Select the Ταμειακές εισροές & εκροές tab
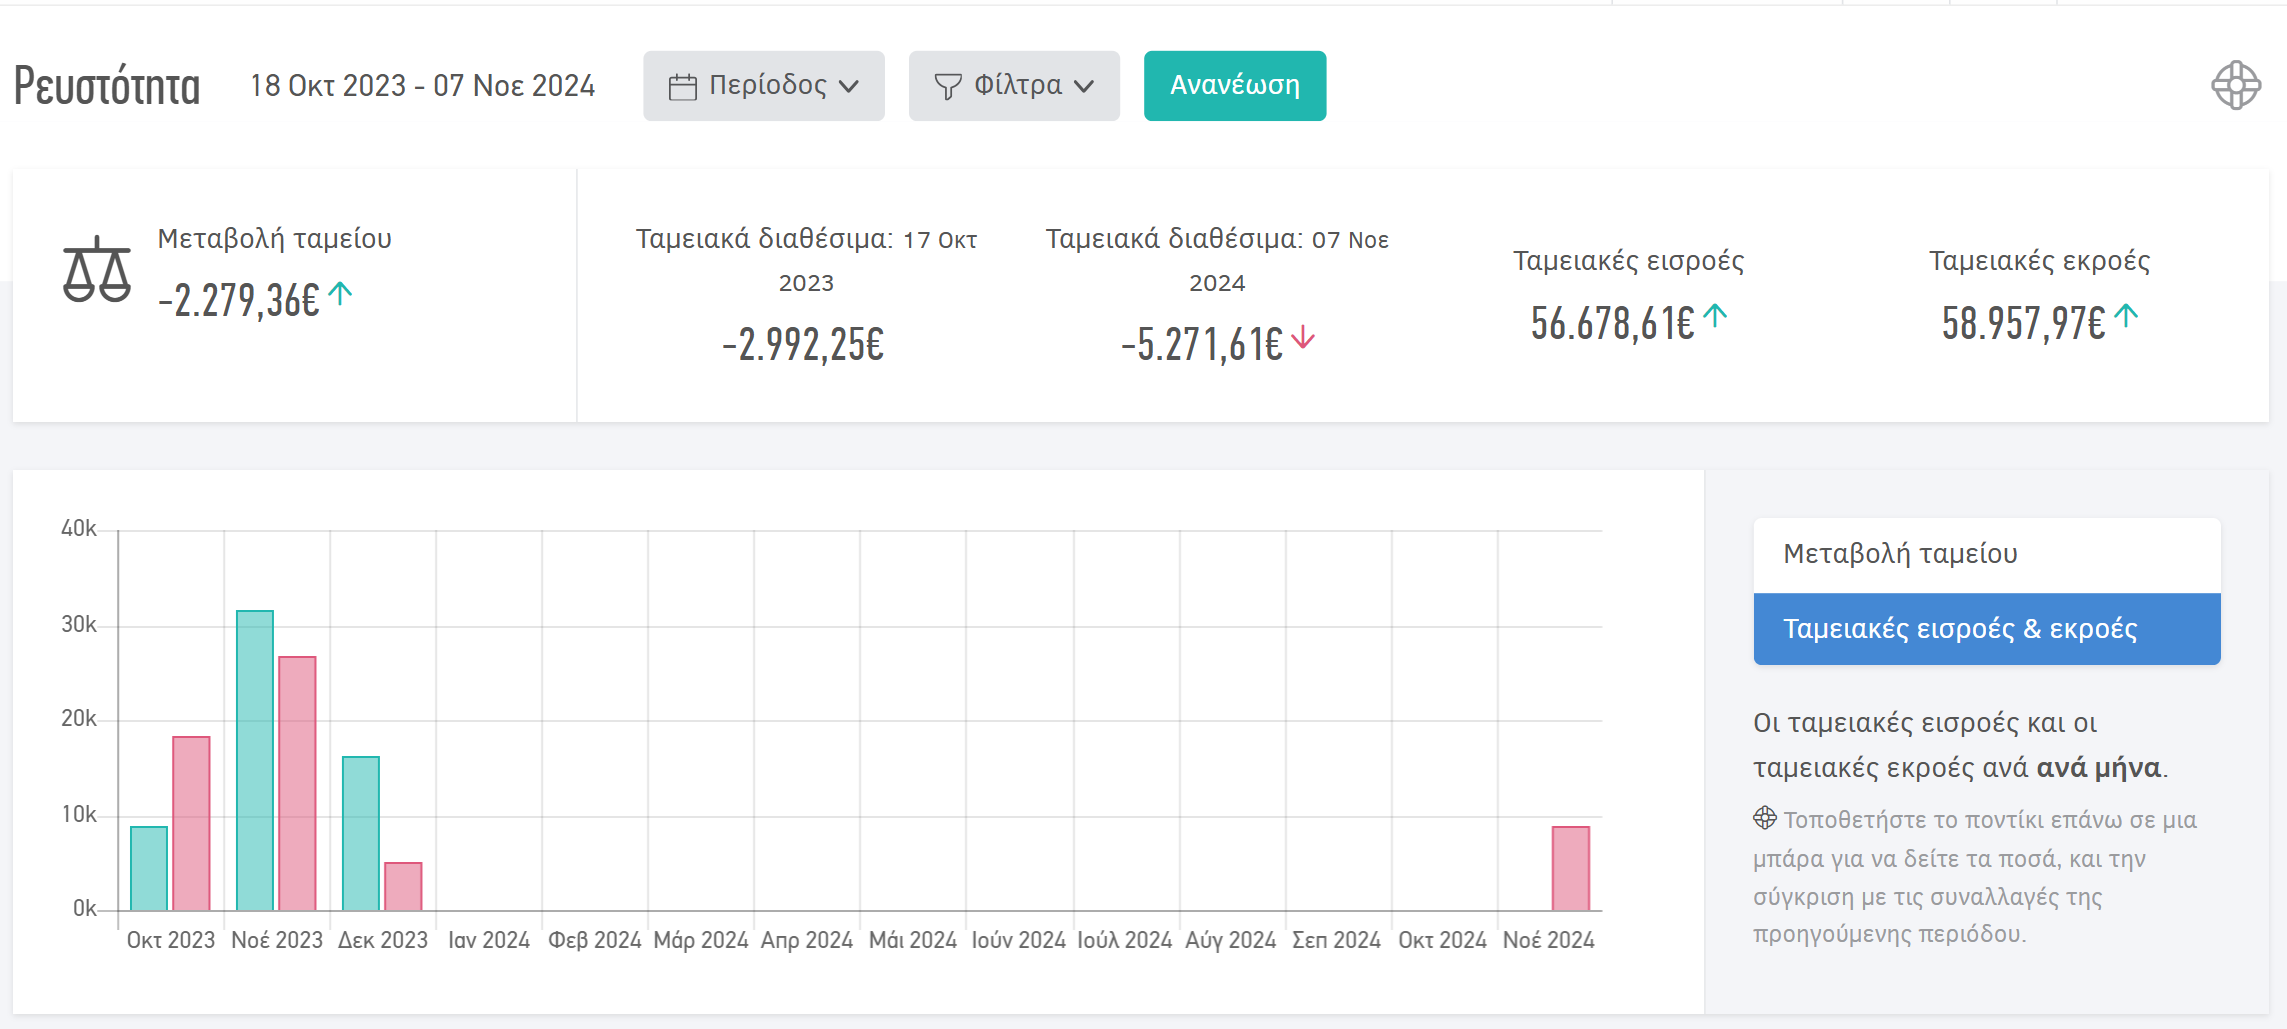 coord(1986,629)
